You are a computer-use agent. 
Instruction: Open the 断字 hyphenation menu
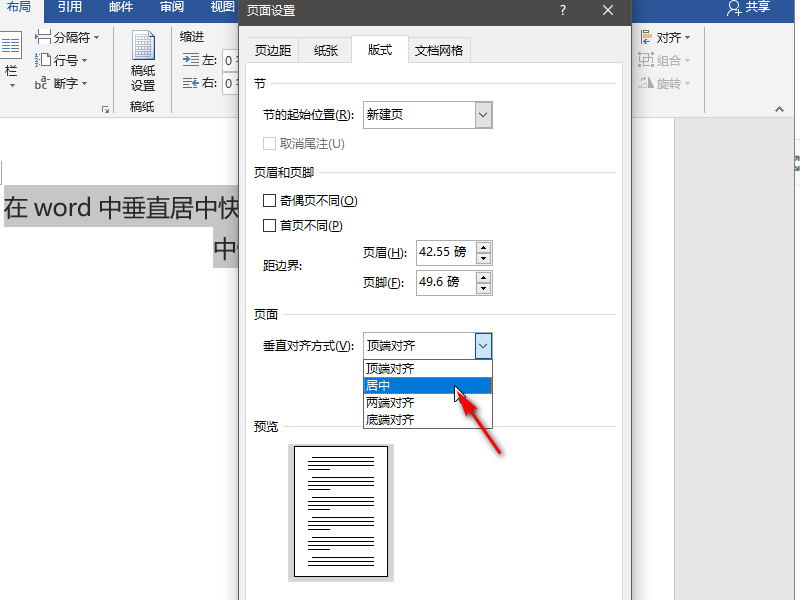61,83
